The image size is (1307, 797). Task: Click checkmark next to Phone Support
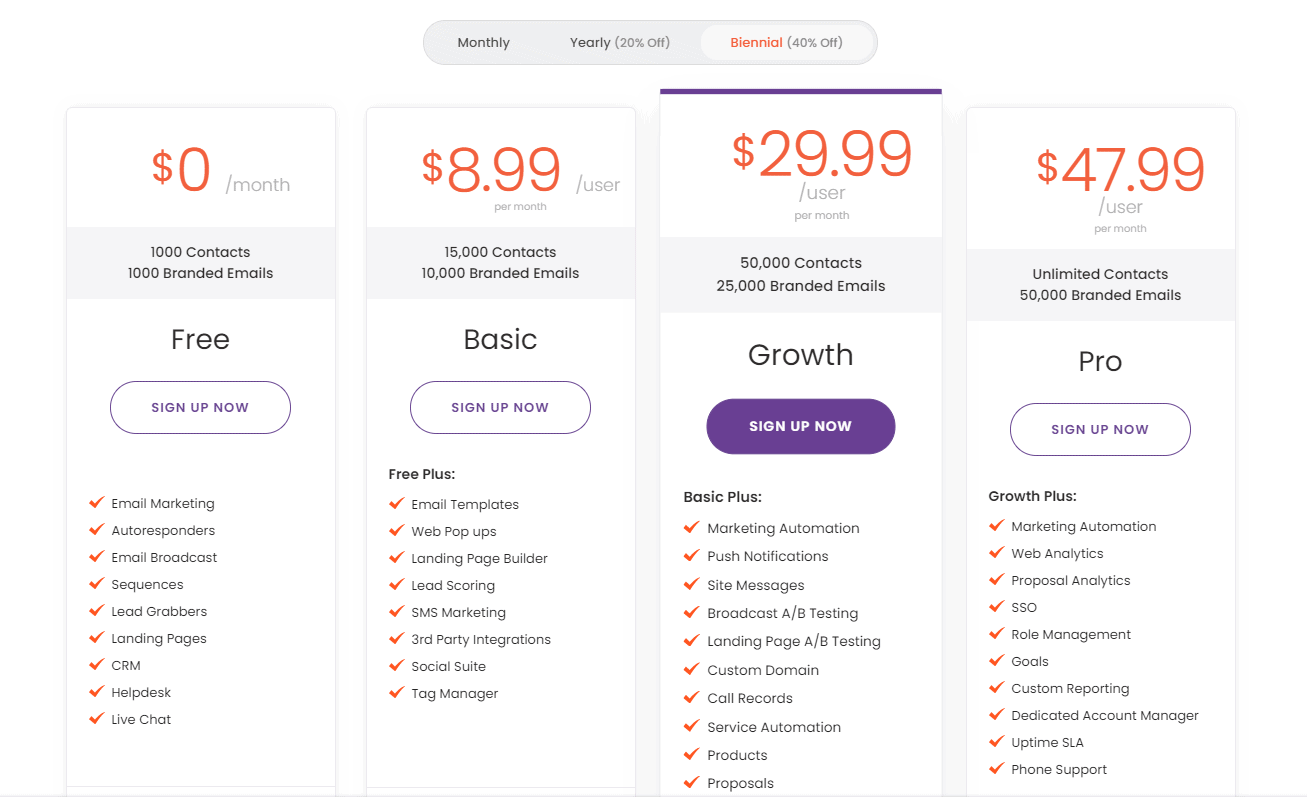[997, 768]
